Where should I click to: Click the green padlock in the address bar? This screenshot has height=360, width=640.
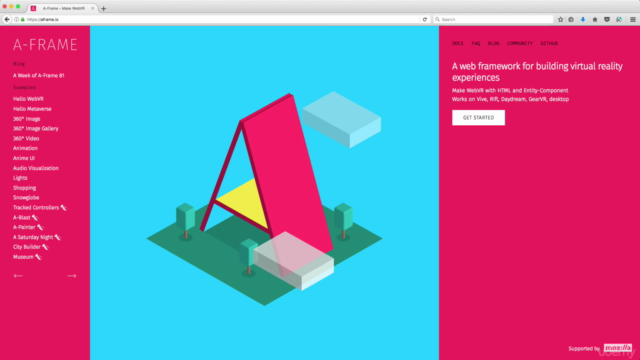(22, 19)
